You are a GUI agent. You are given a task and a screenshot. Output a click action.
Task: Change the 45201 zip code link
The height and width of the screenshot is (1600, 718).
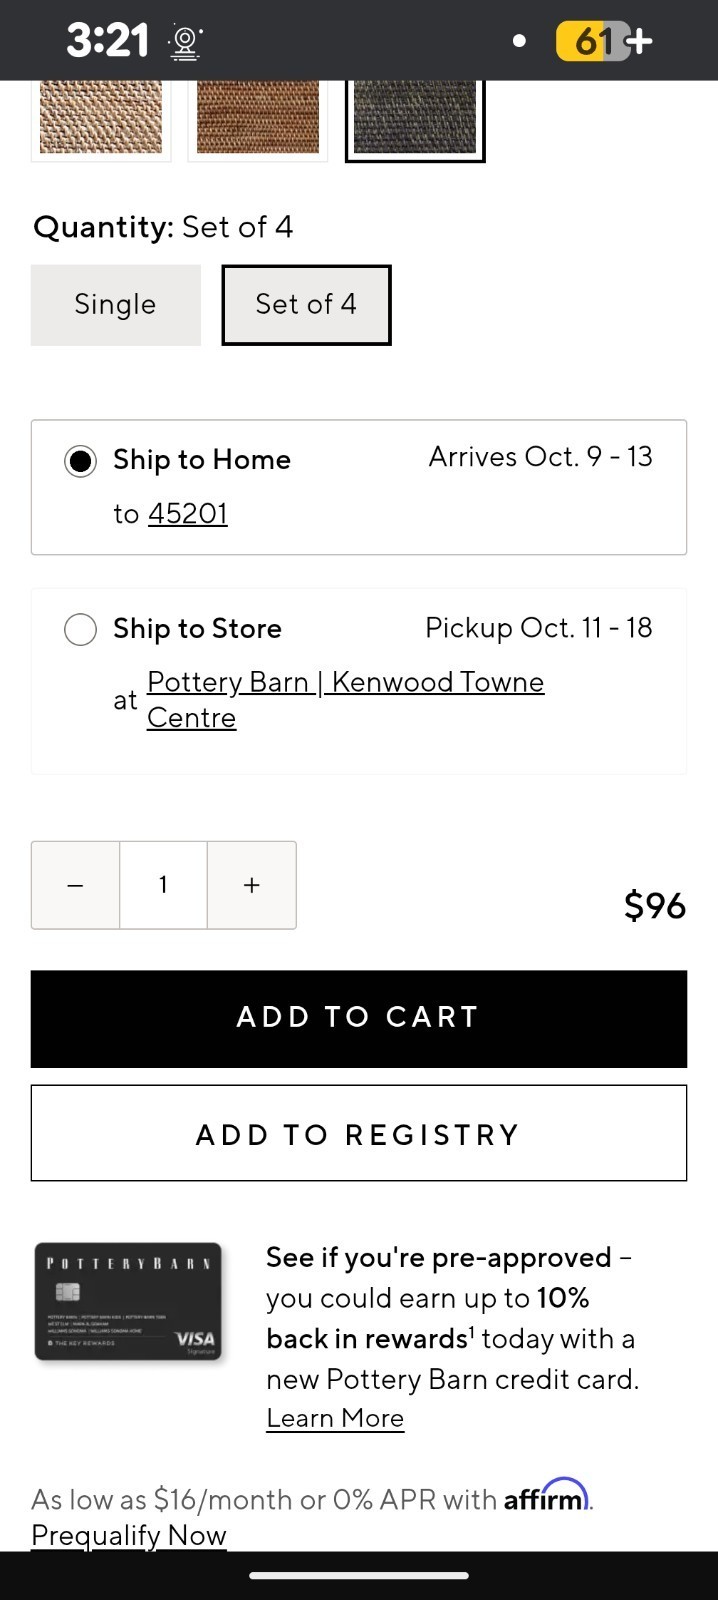(x=188, y=514)
